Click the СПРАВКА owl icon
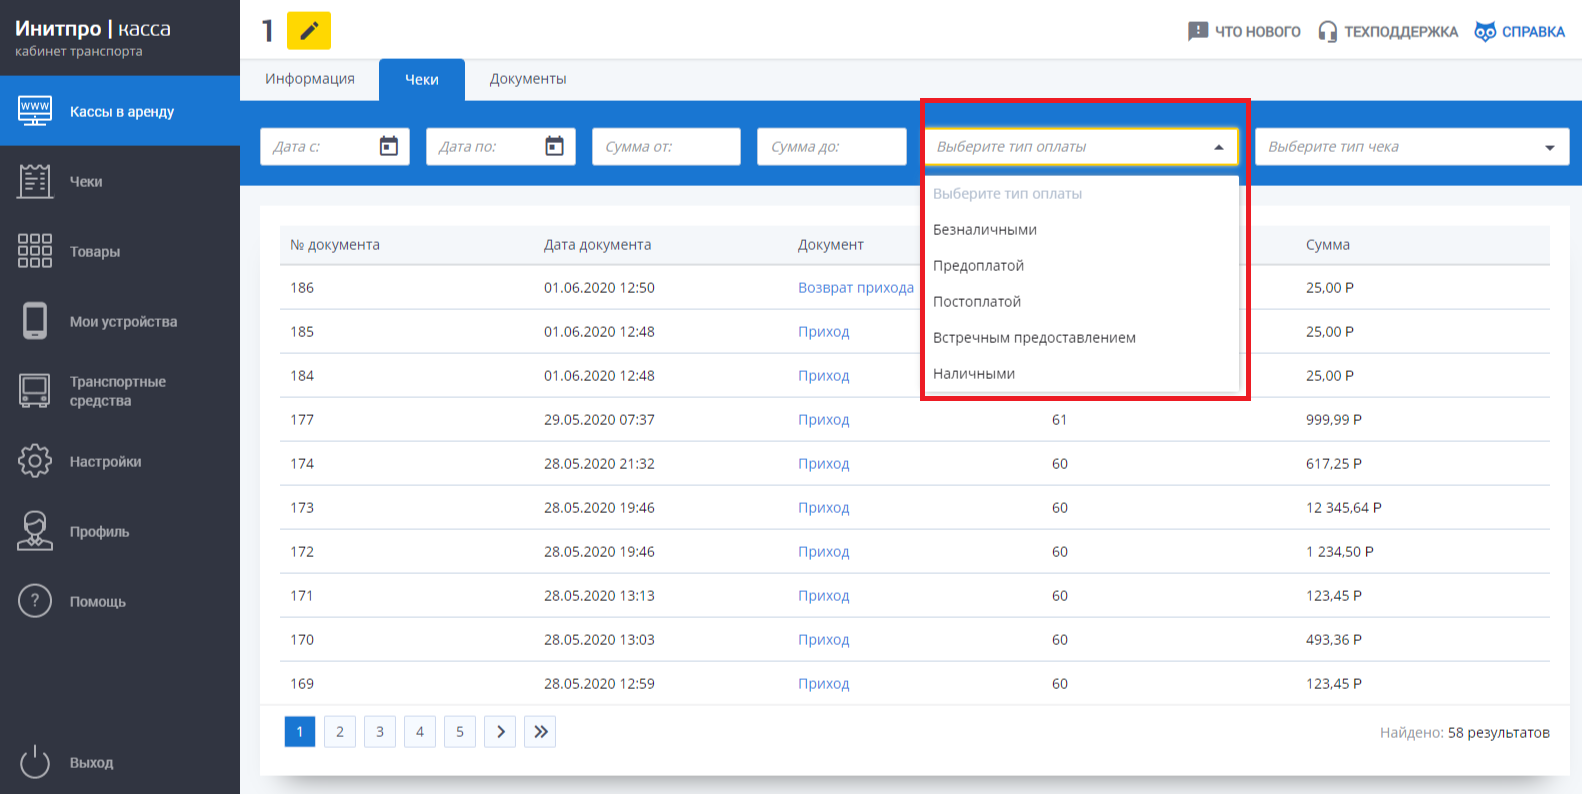1582x794 pixels. pyautogui.click(x=1486, y=31)
